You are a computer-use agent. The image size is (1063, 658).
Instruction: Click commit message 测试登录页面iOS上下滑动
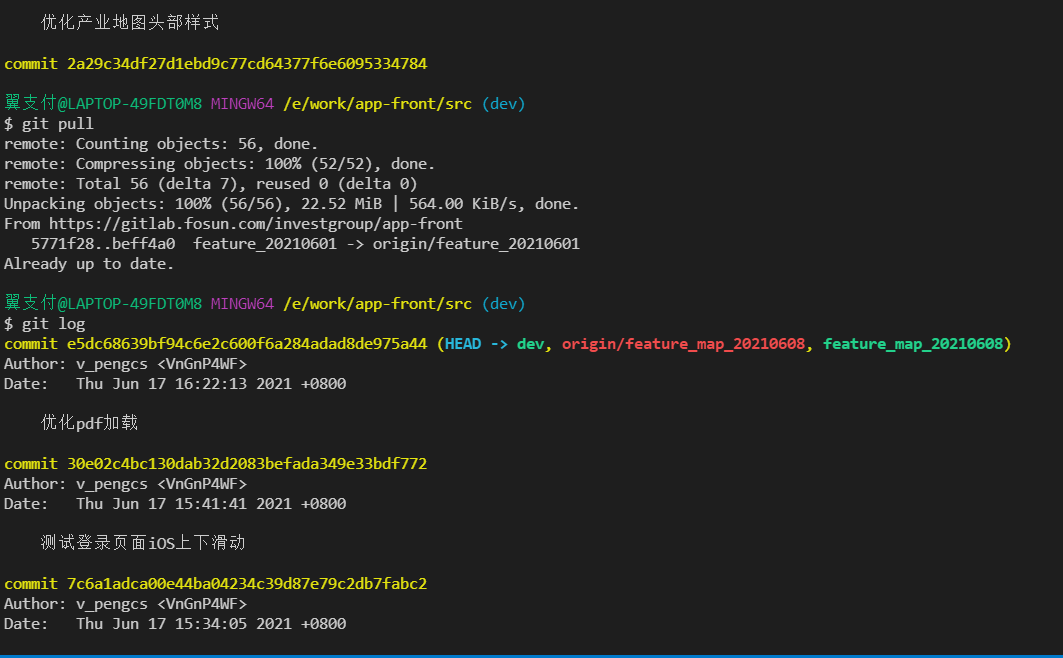tap(142, 543)
